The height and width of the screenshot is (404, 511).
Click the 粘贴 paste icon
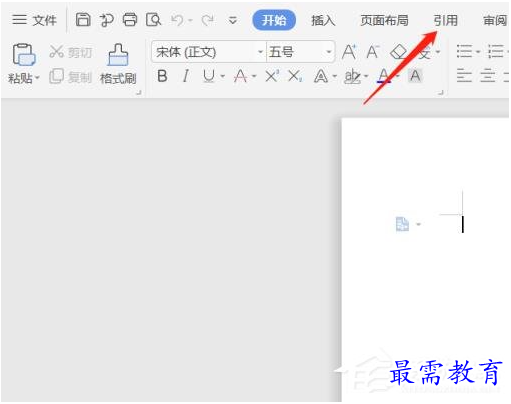click(23, 54)
